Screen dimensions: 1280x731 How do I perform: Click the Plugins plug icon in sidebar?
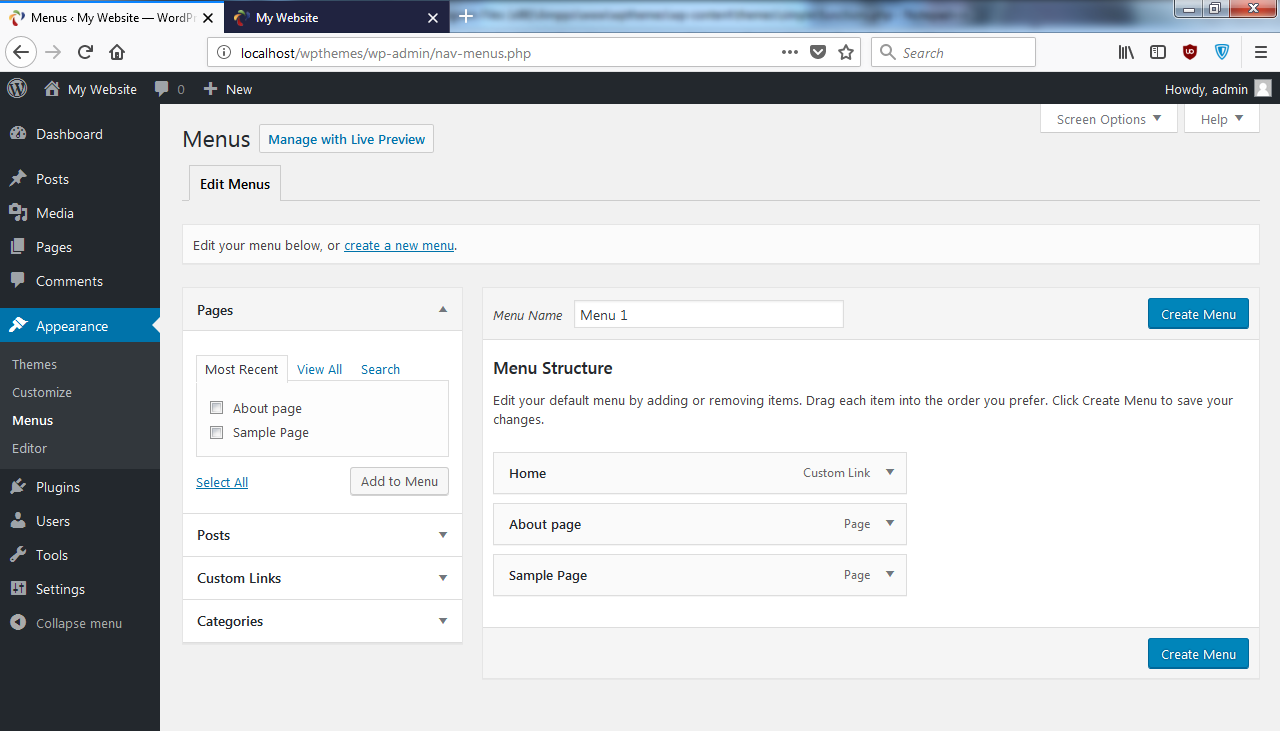tap(18, 487)
